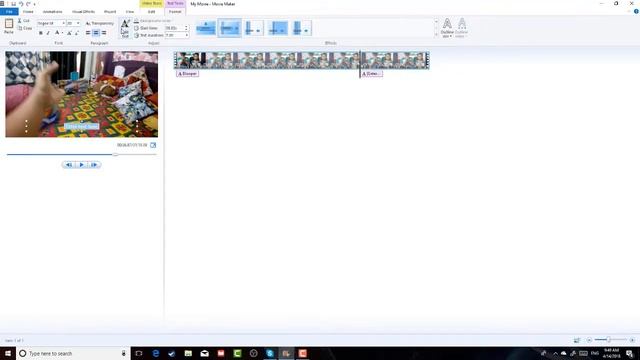Redo the last action
This screenshot has width=640, height=360.
[x=28, y=4]
